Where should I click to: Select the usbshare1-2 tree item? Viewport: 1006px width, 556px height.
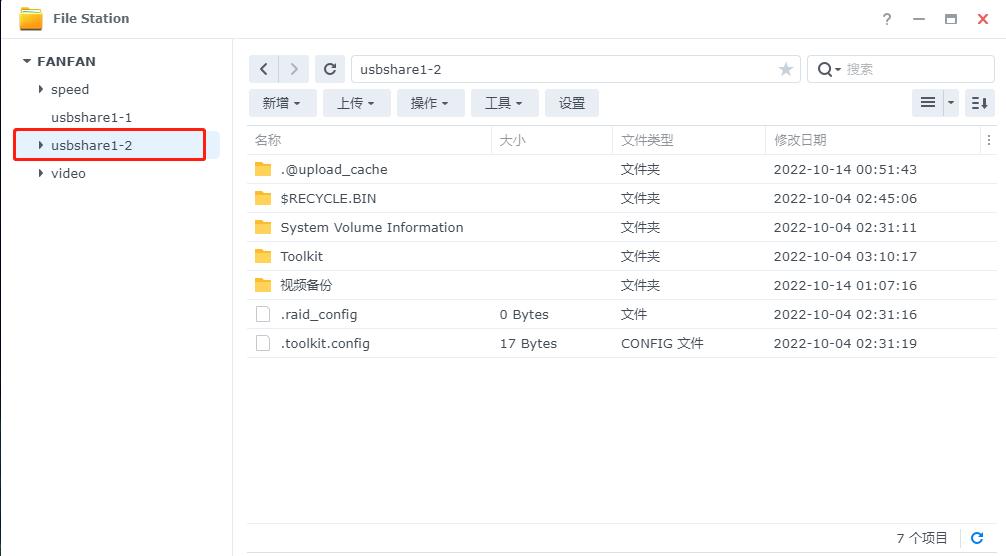point(91,146)
